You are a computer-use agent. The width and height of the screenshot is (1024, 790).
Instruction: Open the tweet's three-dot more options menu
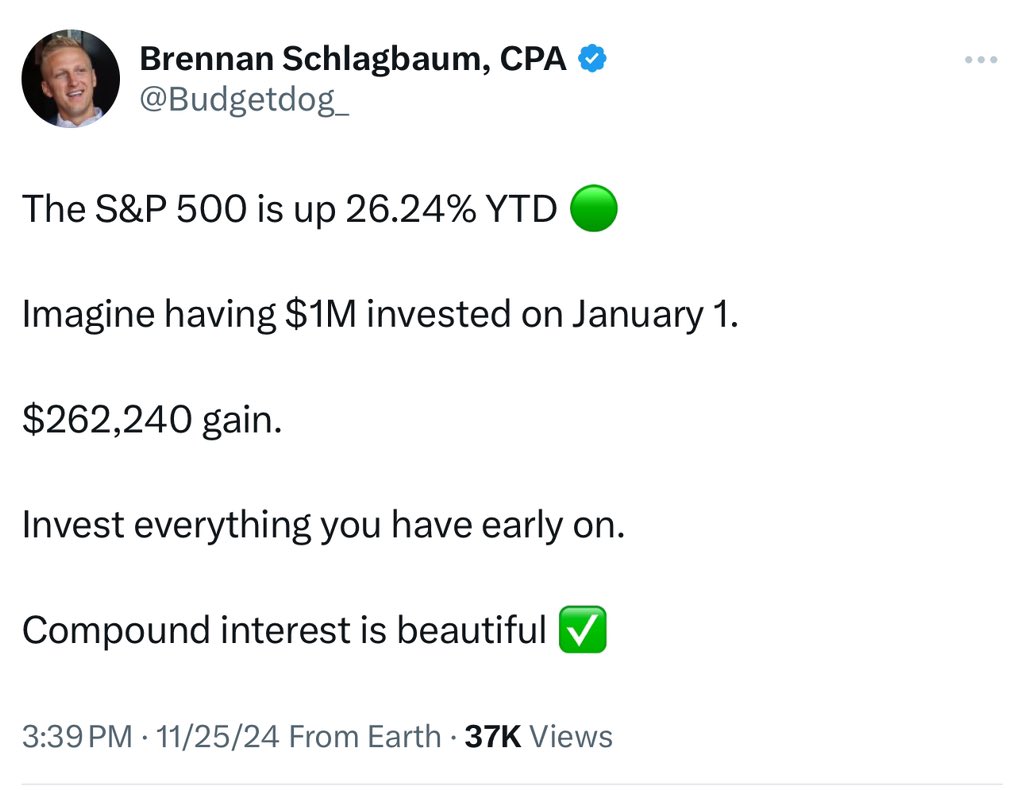click(x=982, y=60)
